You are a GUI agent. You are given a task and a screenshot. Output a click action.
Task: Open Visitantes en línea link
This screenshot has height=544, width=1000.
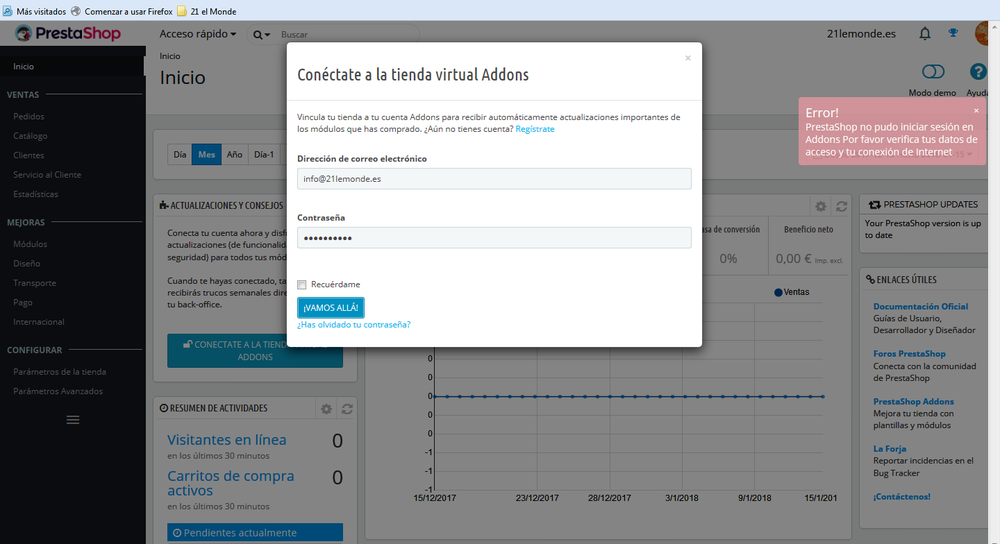[226, 439]
